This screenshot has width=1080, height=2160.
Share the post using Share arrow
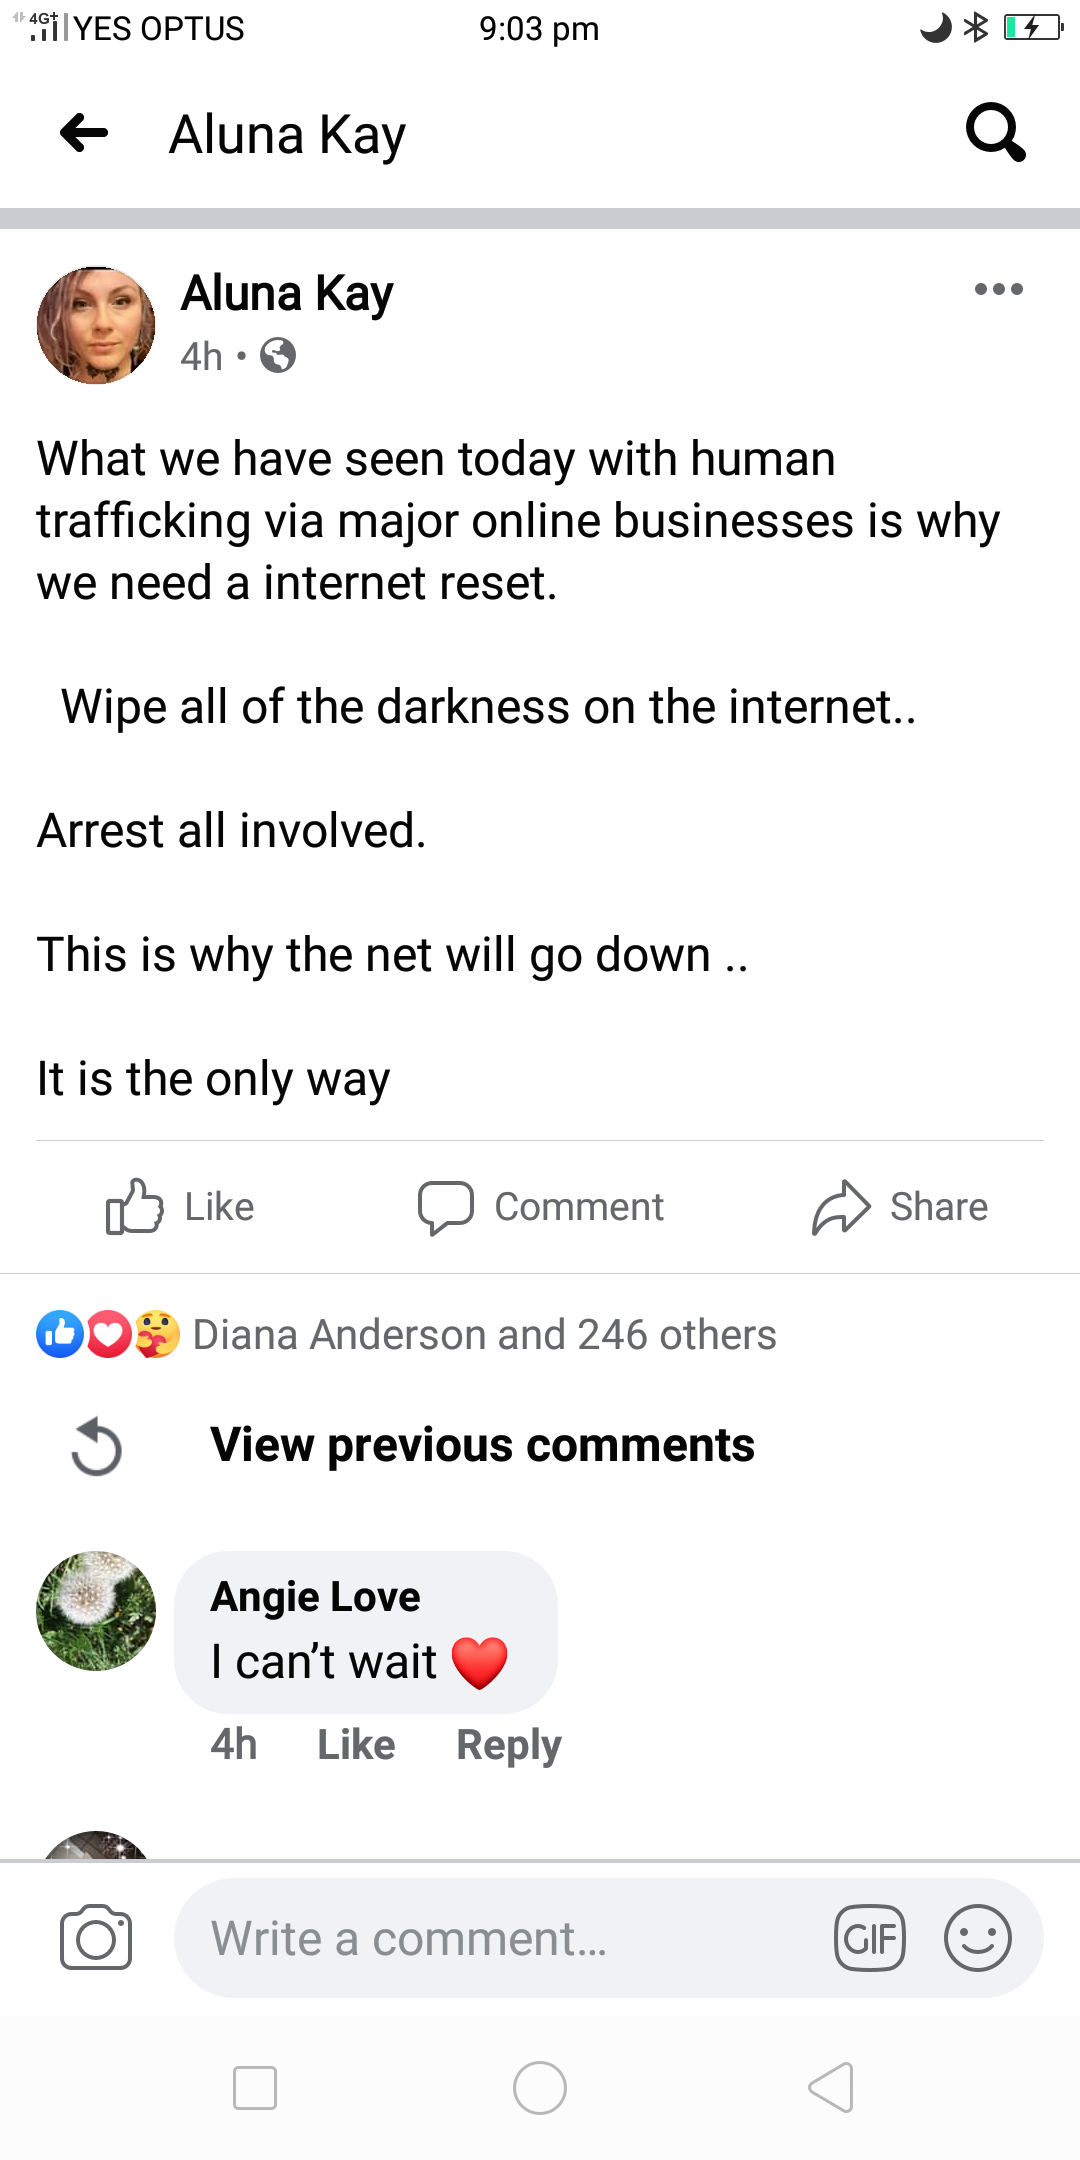[x=900, y=1207]
